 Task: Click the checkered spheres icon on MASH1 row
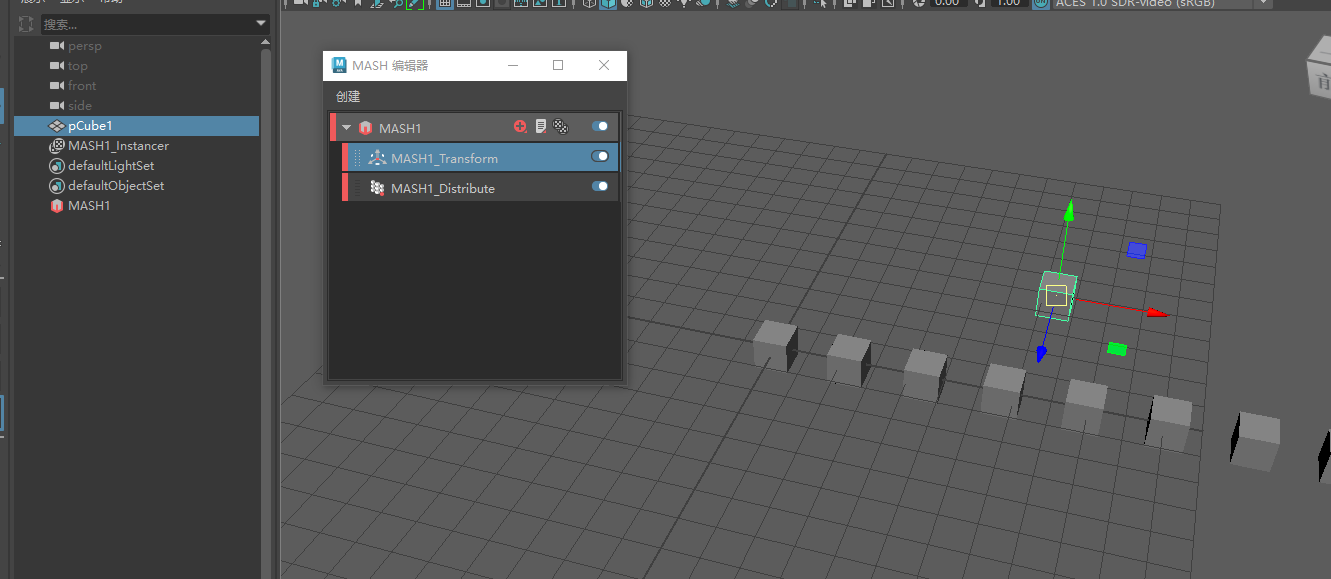[x=561, y=127]
